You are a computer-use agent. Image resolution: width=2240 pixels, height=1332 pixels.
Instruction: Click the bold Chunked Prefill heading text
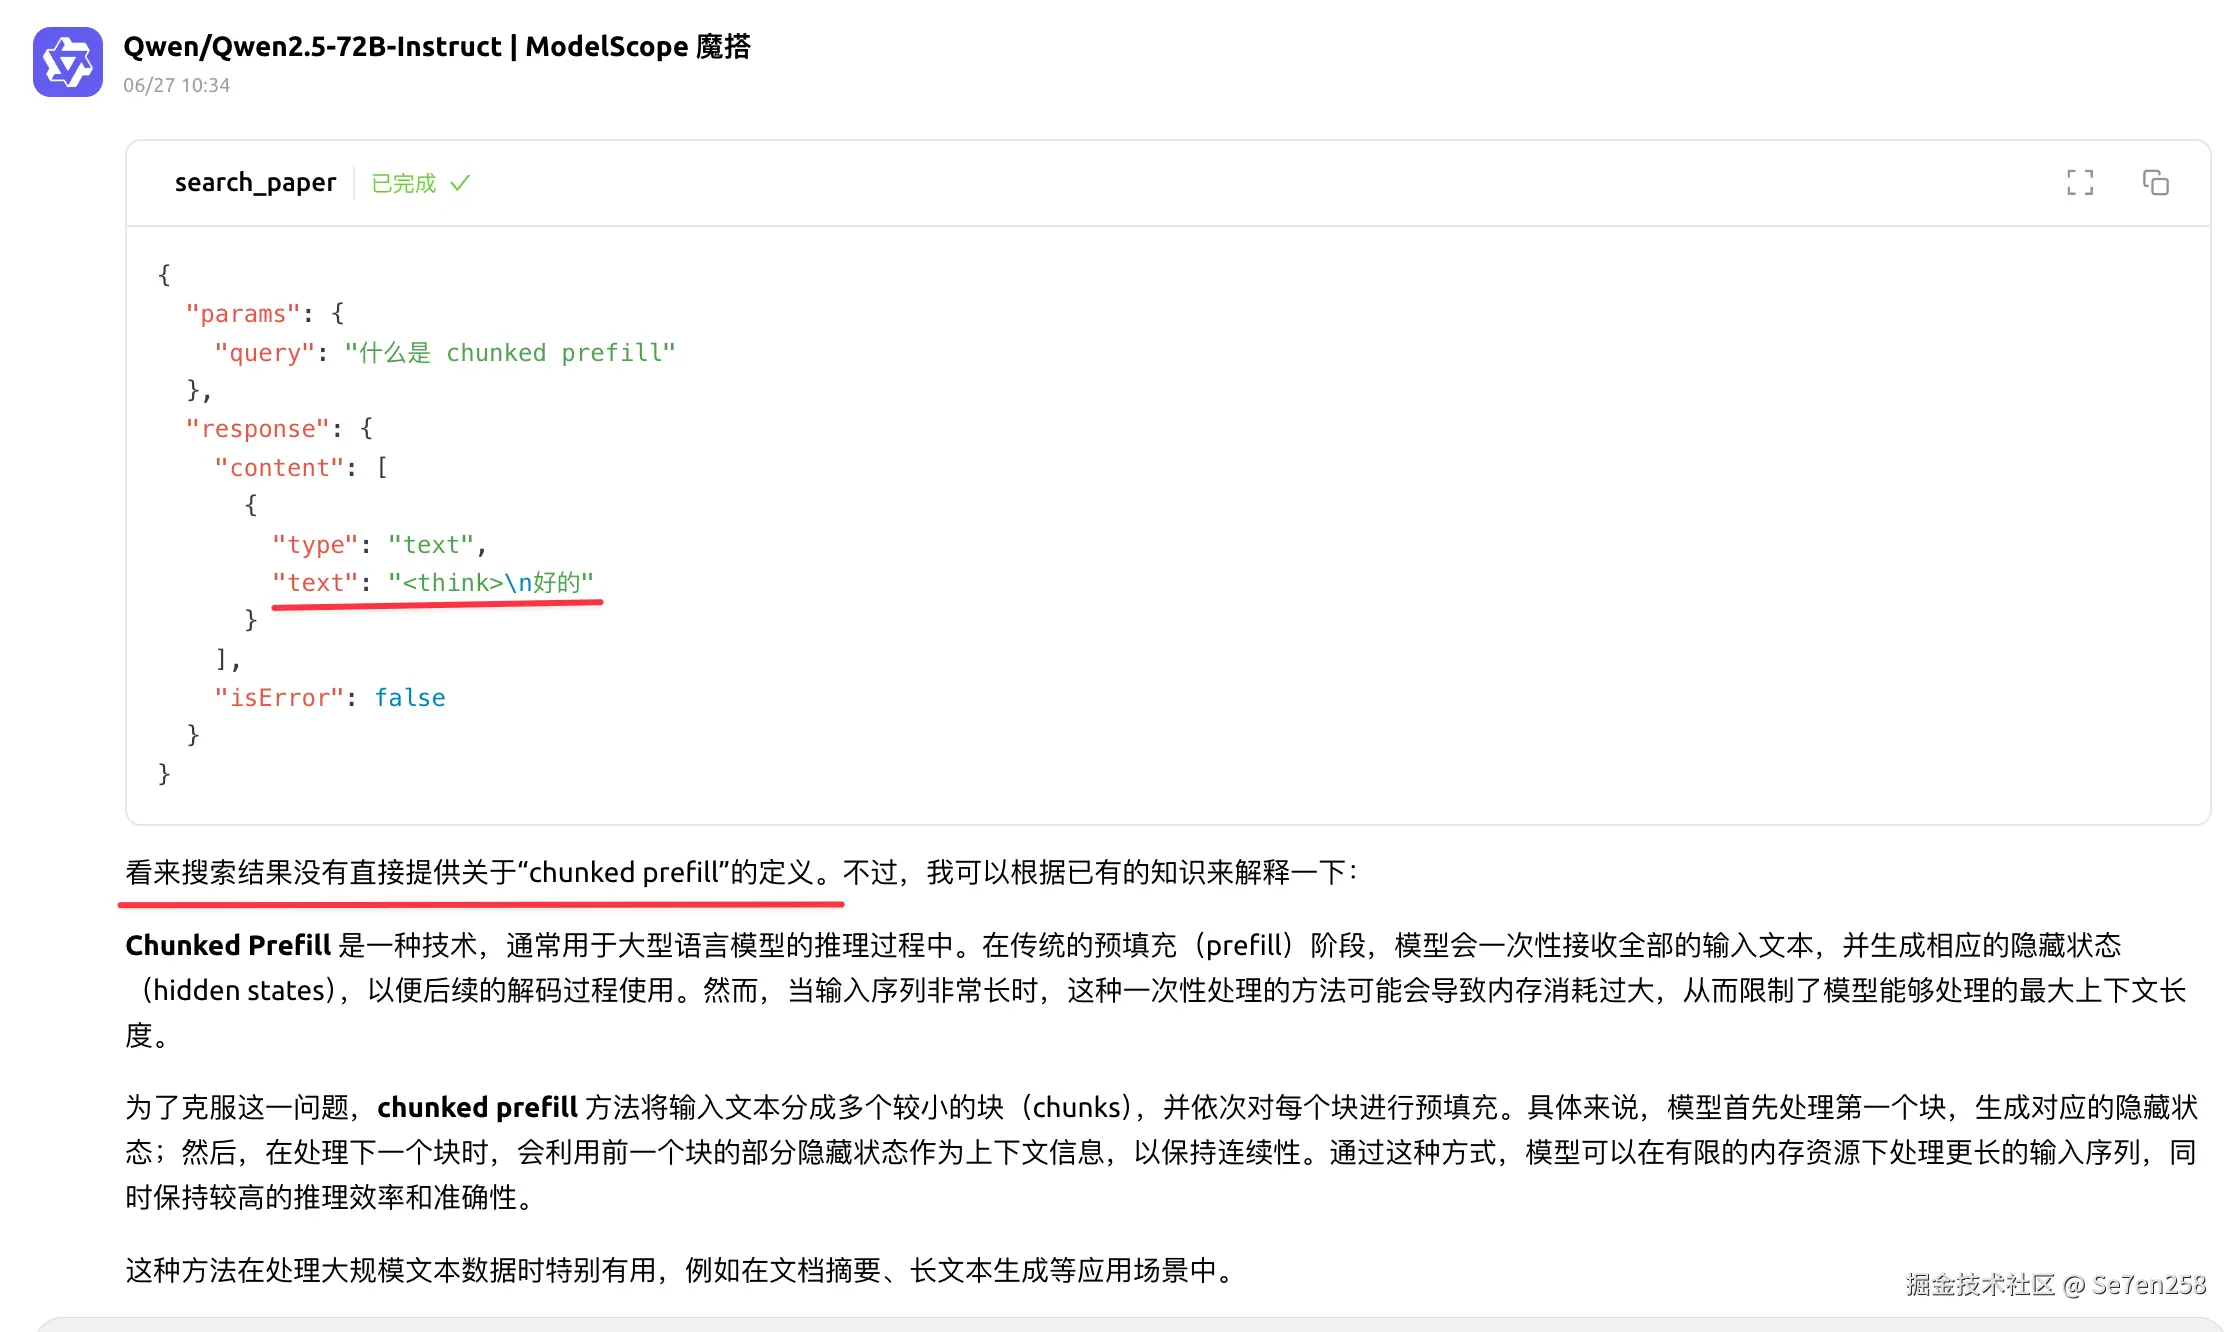228,945
